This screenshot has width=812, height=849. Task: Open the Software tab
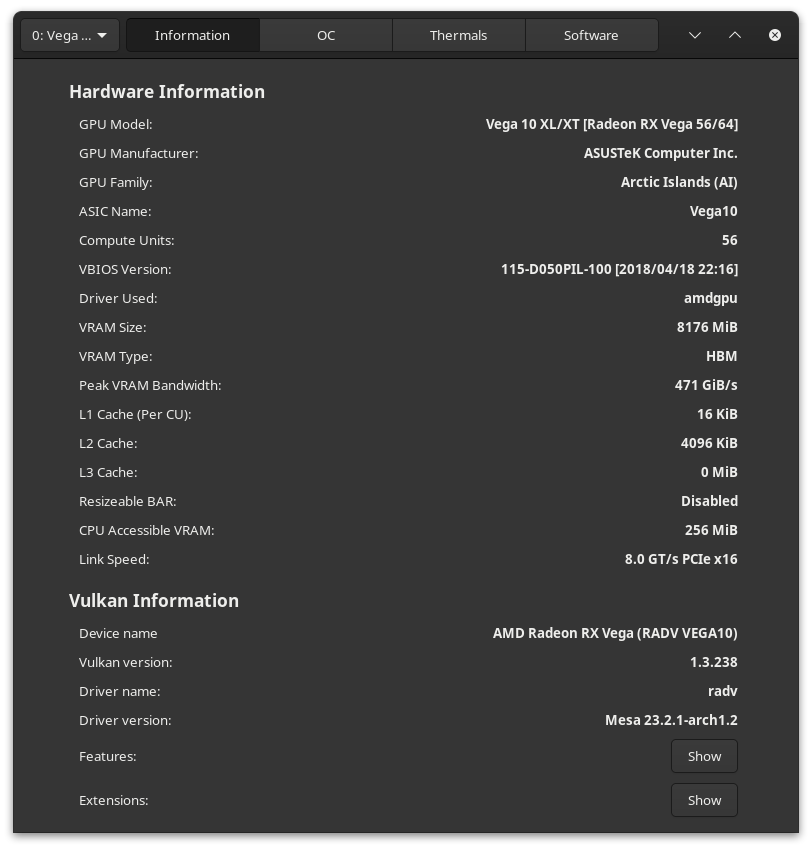point(591,36)
